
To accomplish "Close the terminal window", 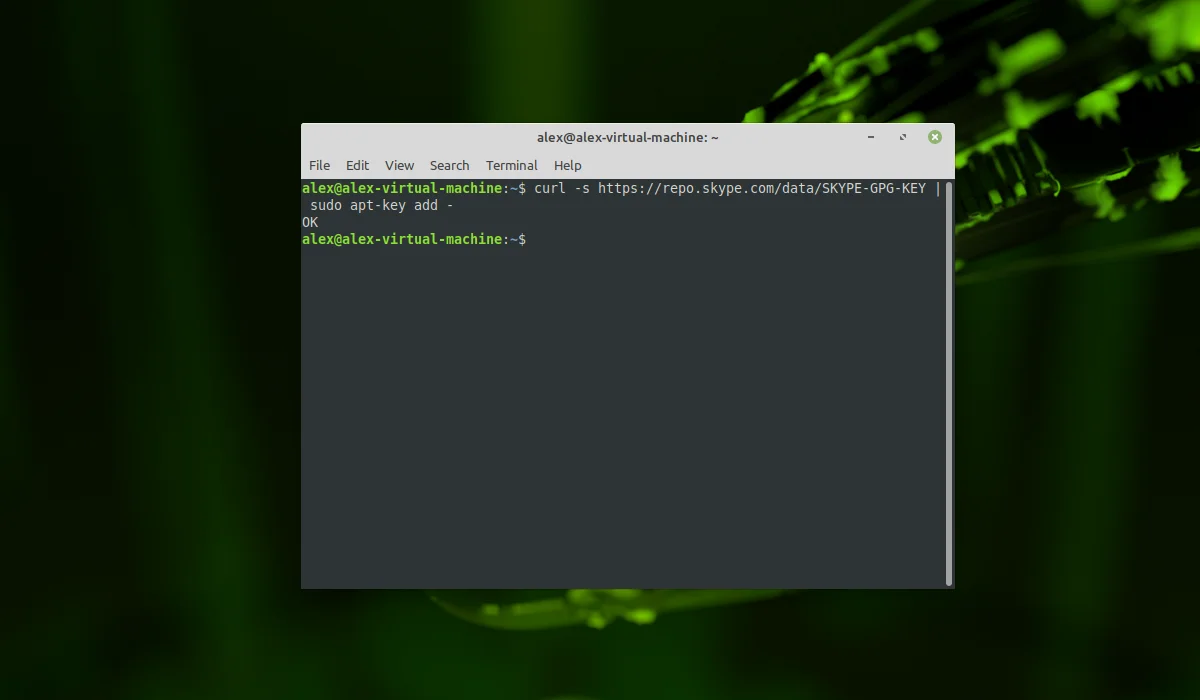I will pos(934,137).
